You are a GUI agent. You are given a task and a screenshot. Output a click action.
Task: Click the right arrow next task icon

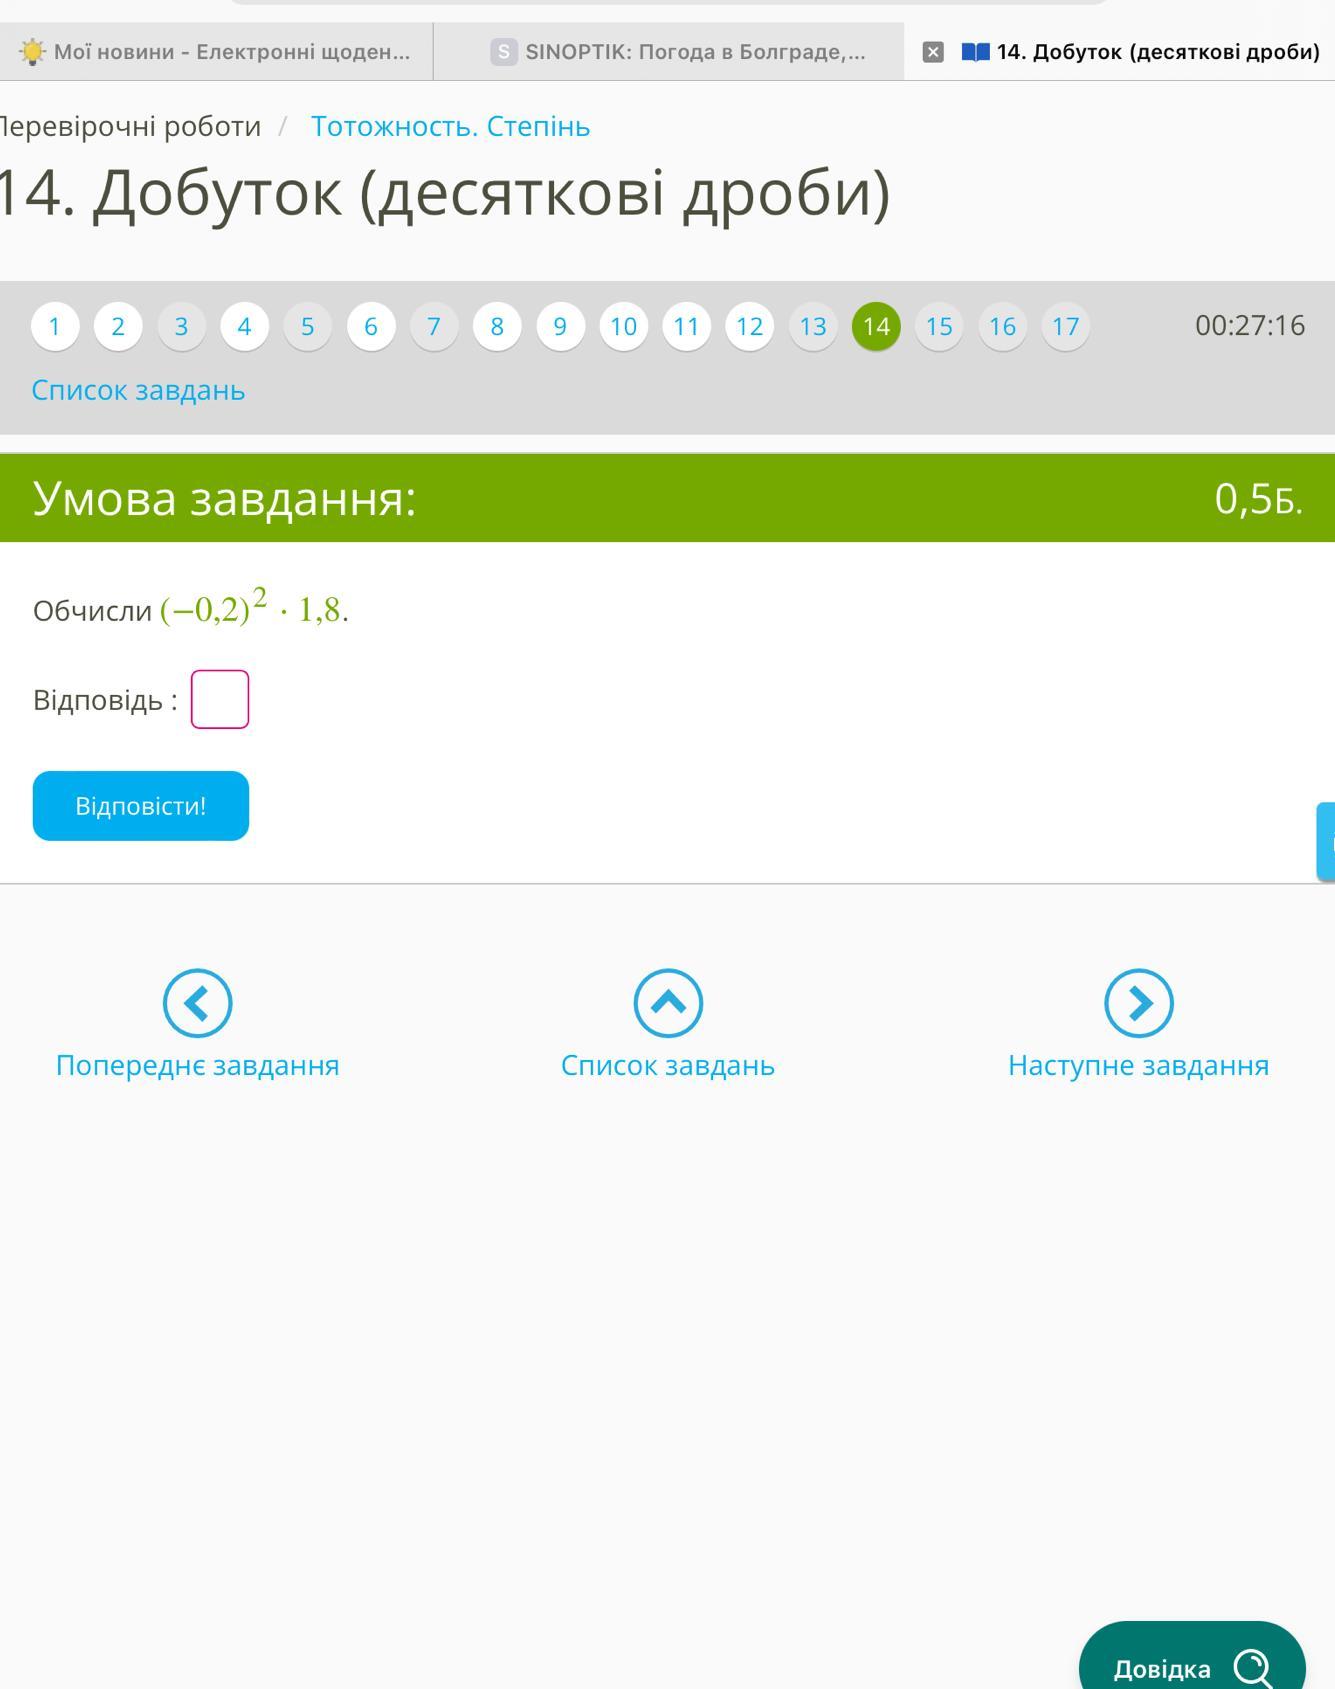[x=1138, y=1003]
